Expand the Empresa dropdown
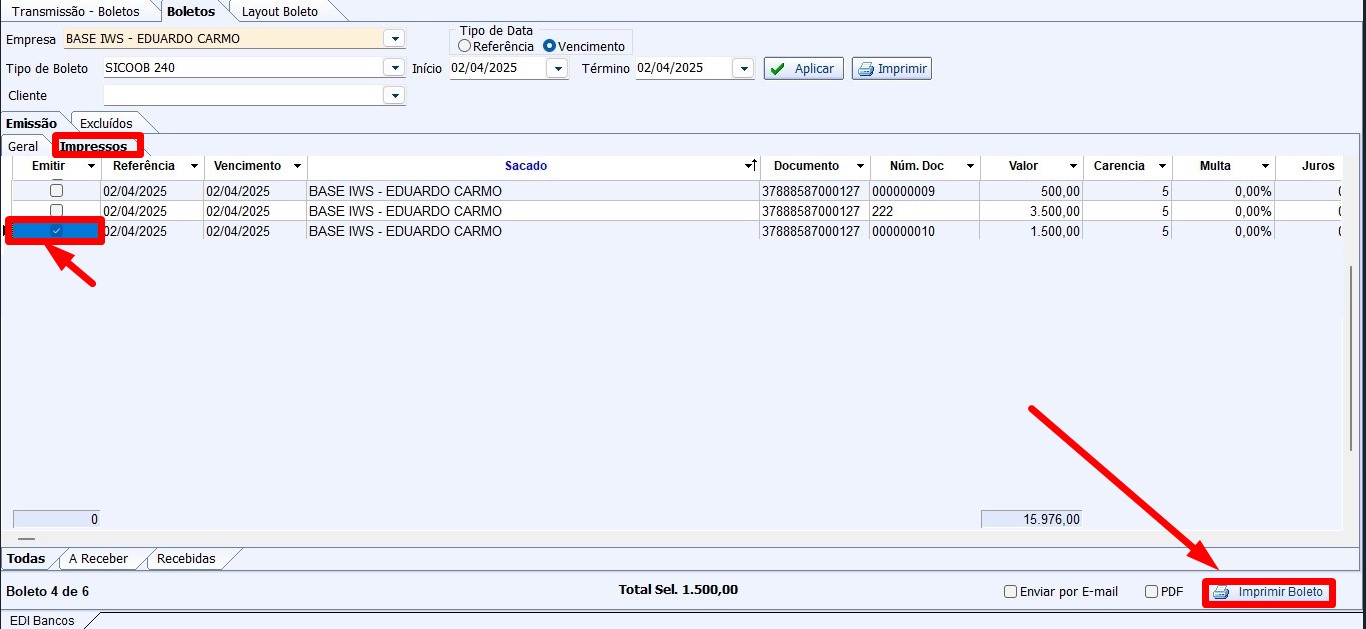This screenshot has width=1366, height=629. click(x=395, y=39)
